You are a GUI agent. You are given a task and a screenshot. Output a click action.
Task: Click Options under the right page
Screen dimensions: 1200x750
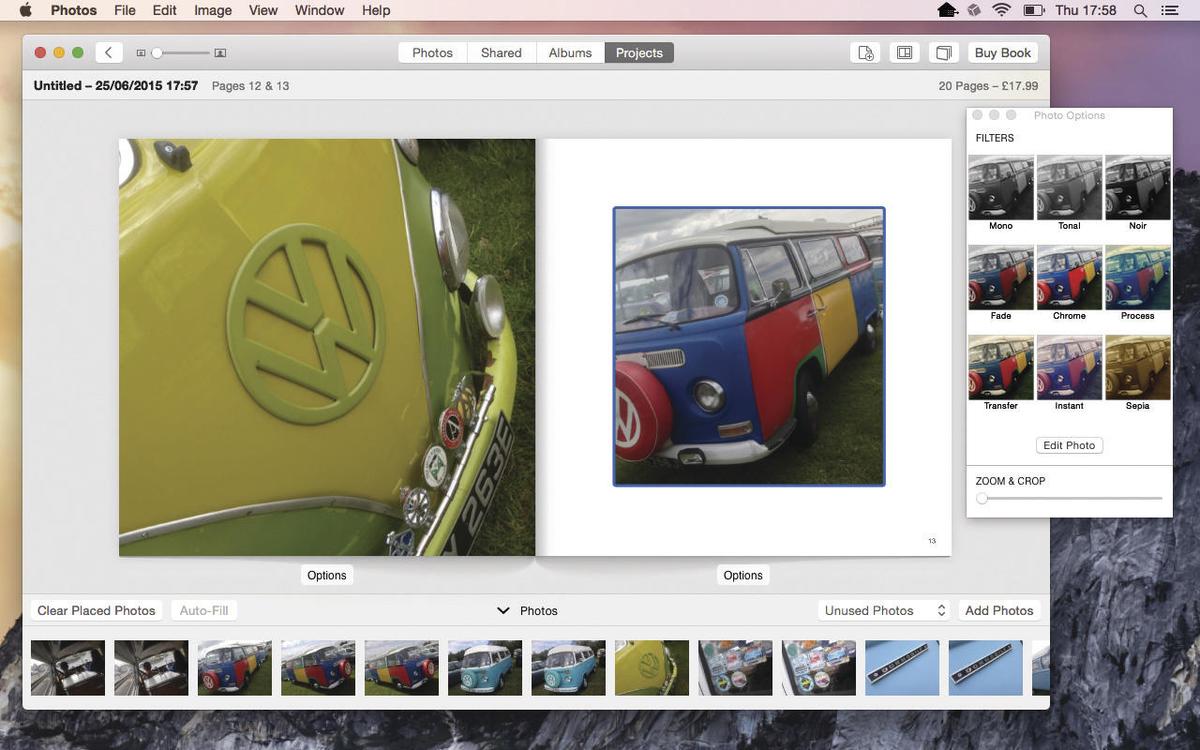(743, 575)
